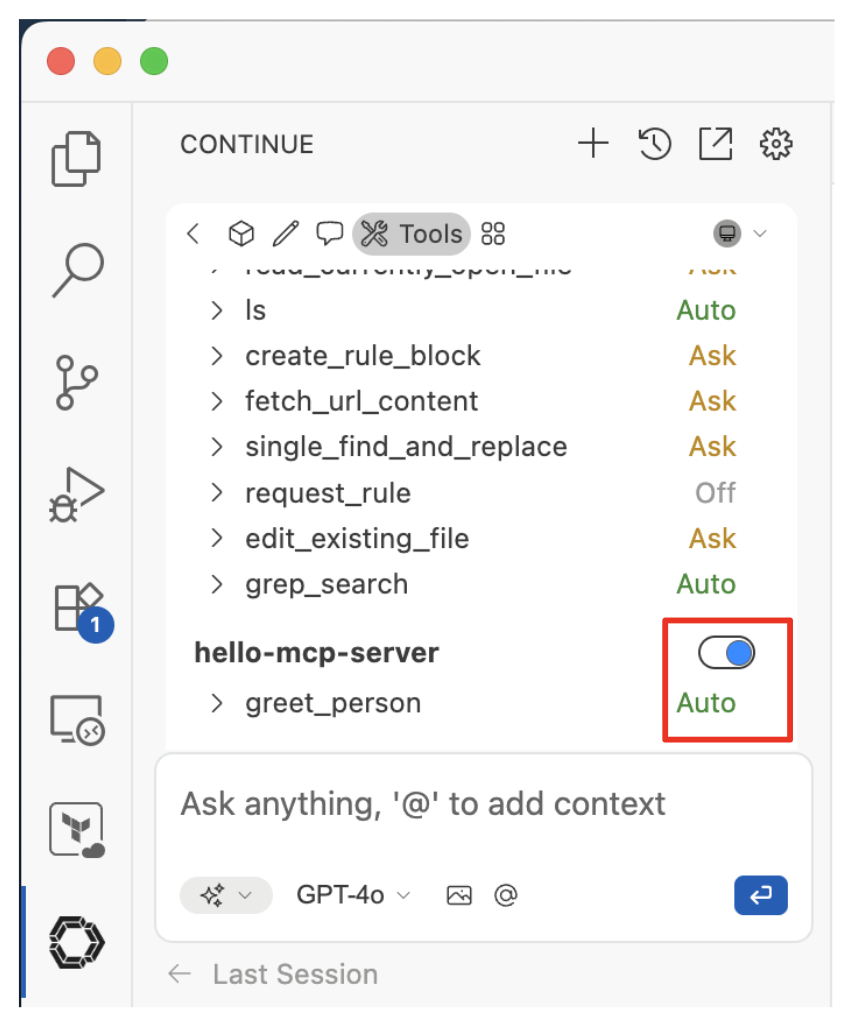
Task: Open the sparkle mode selector dropdown
Action: coord(226,894)
